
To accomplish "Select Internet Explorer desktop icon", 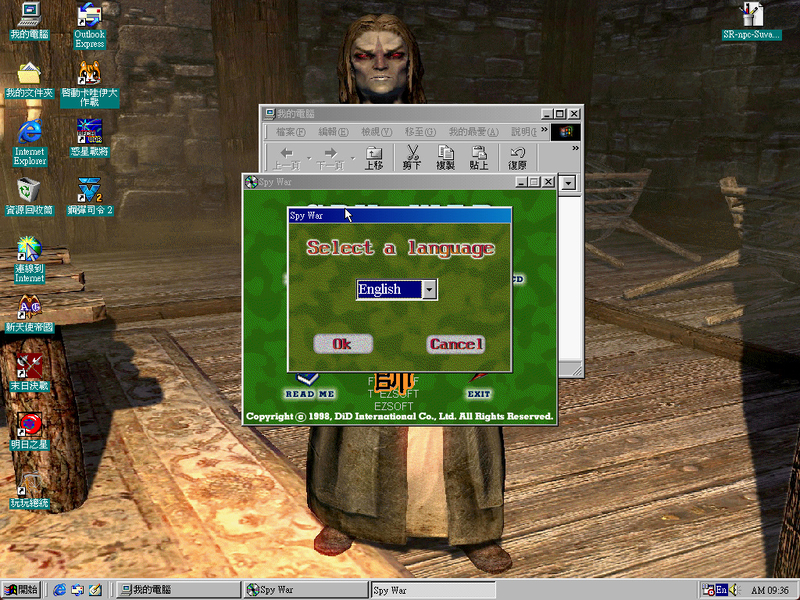I will (29, 143).
